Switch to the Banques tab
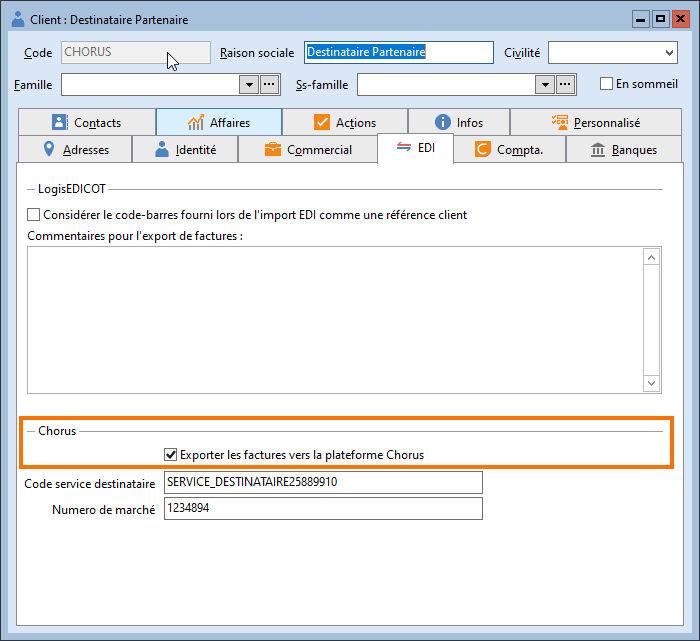Screen dimensions: 700x641 tap(624, 149)
